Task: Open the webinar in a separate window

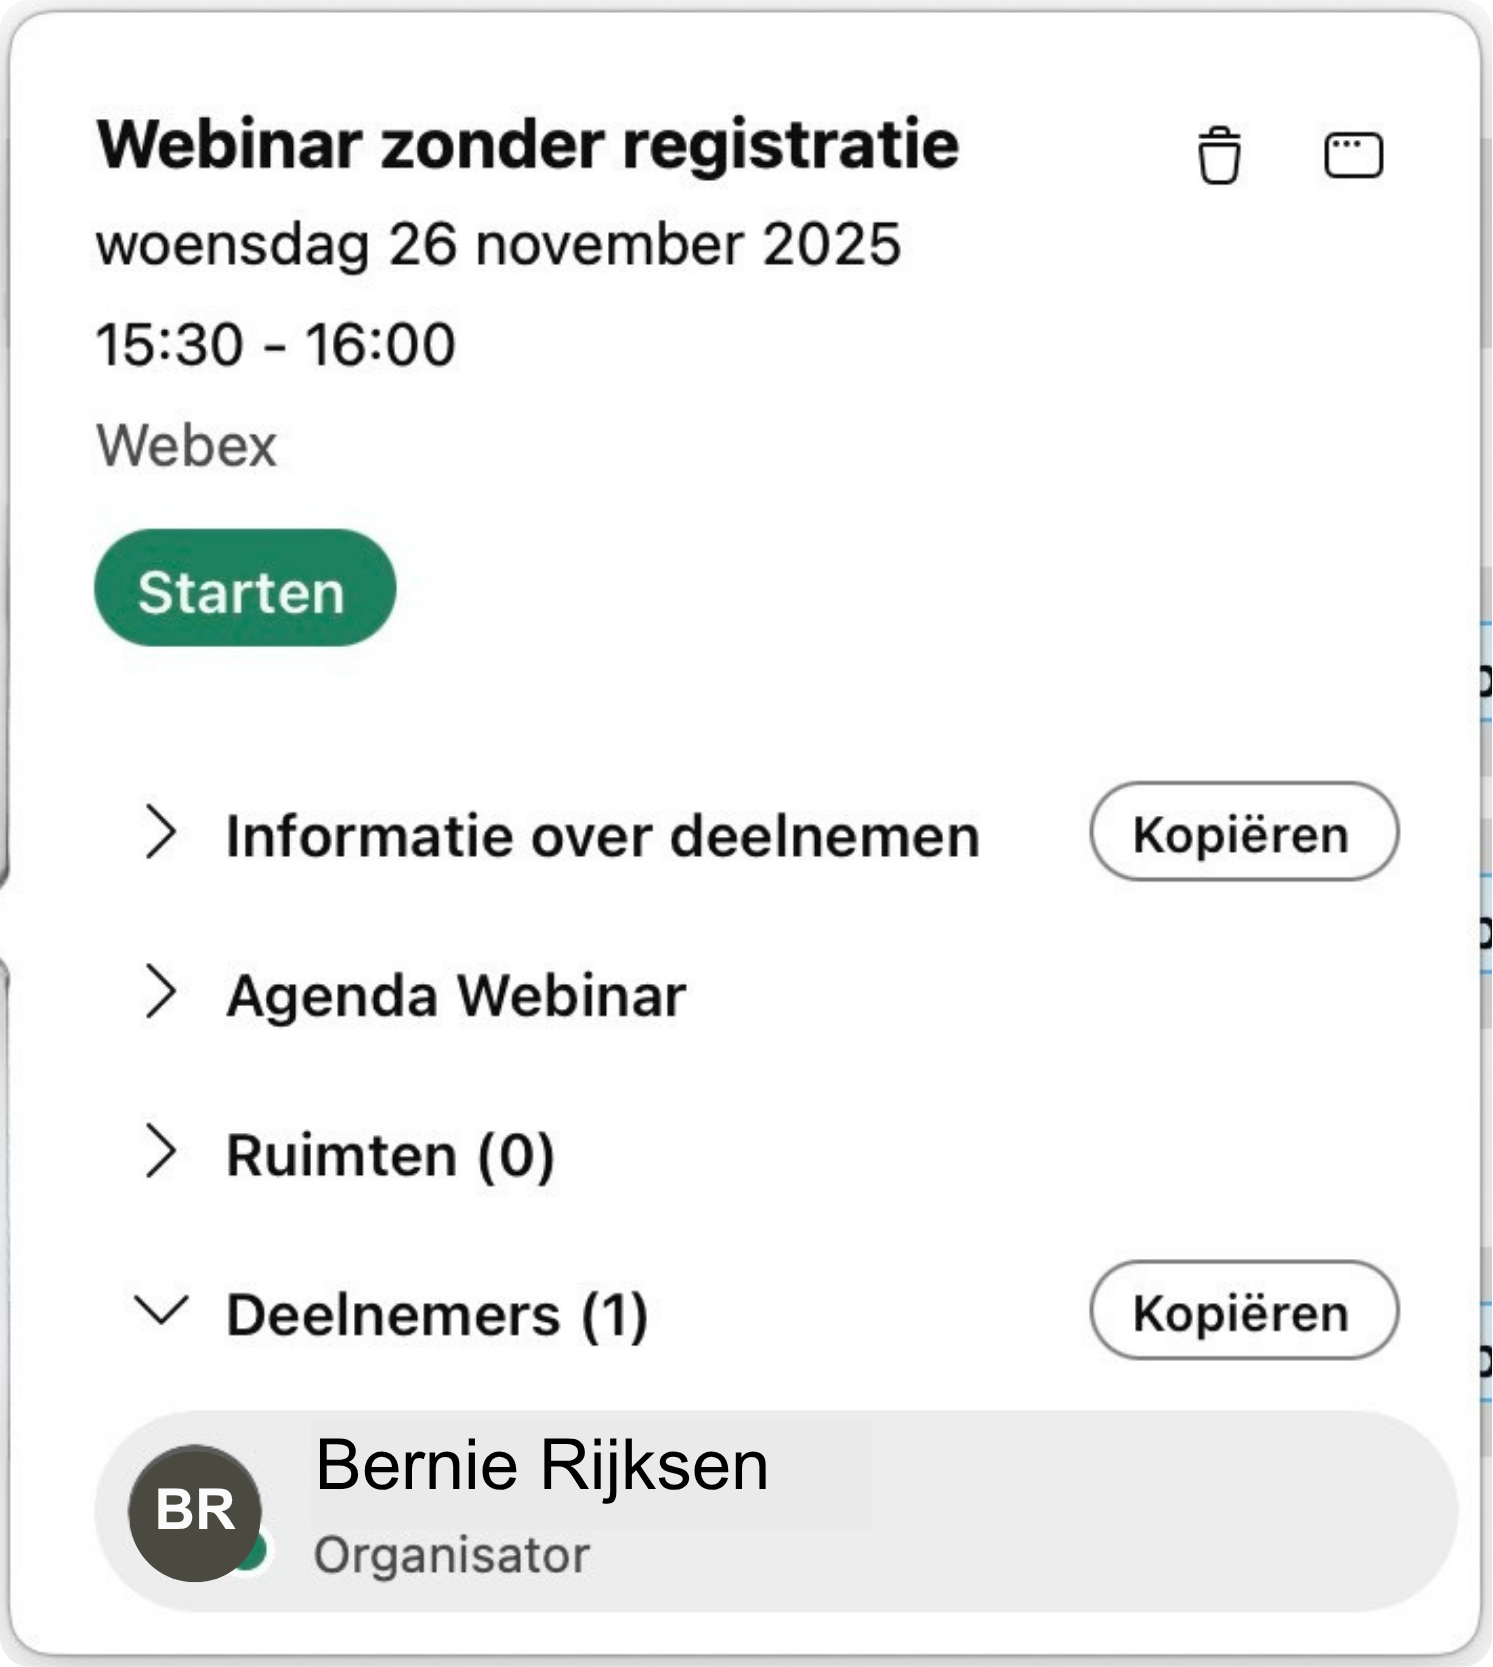Action: point(1352,155)
